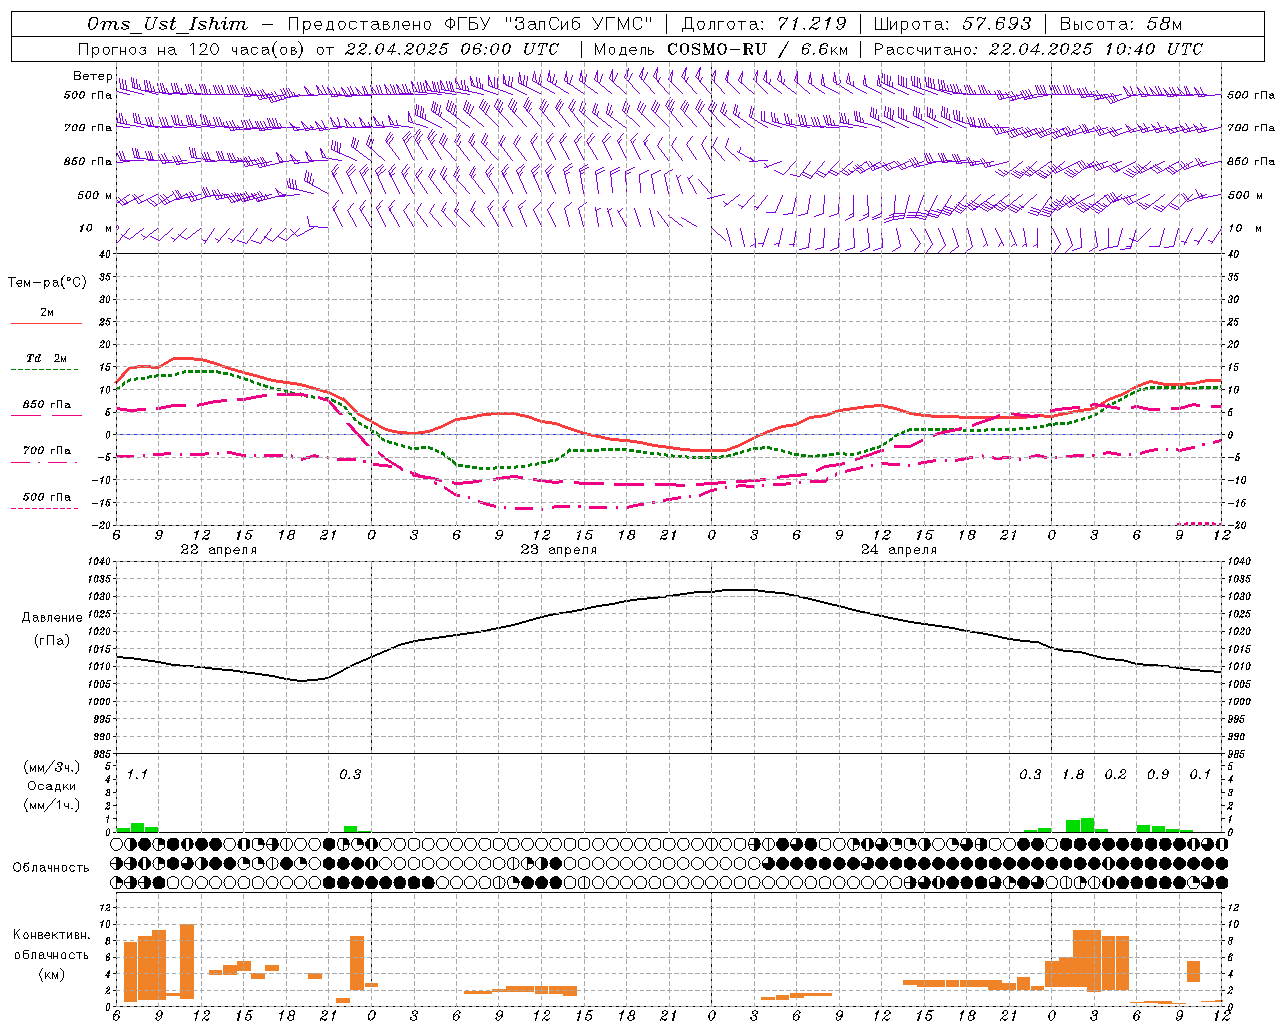
Task: Click the forecast start "22.04.2025 06:00 UTC"
Action: point(451,49)
